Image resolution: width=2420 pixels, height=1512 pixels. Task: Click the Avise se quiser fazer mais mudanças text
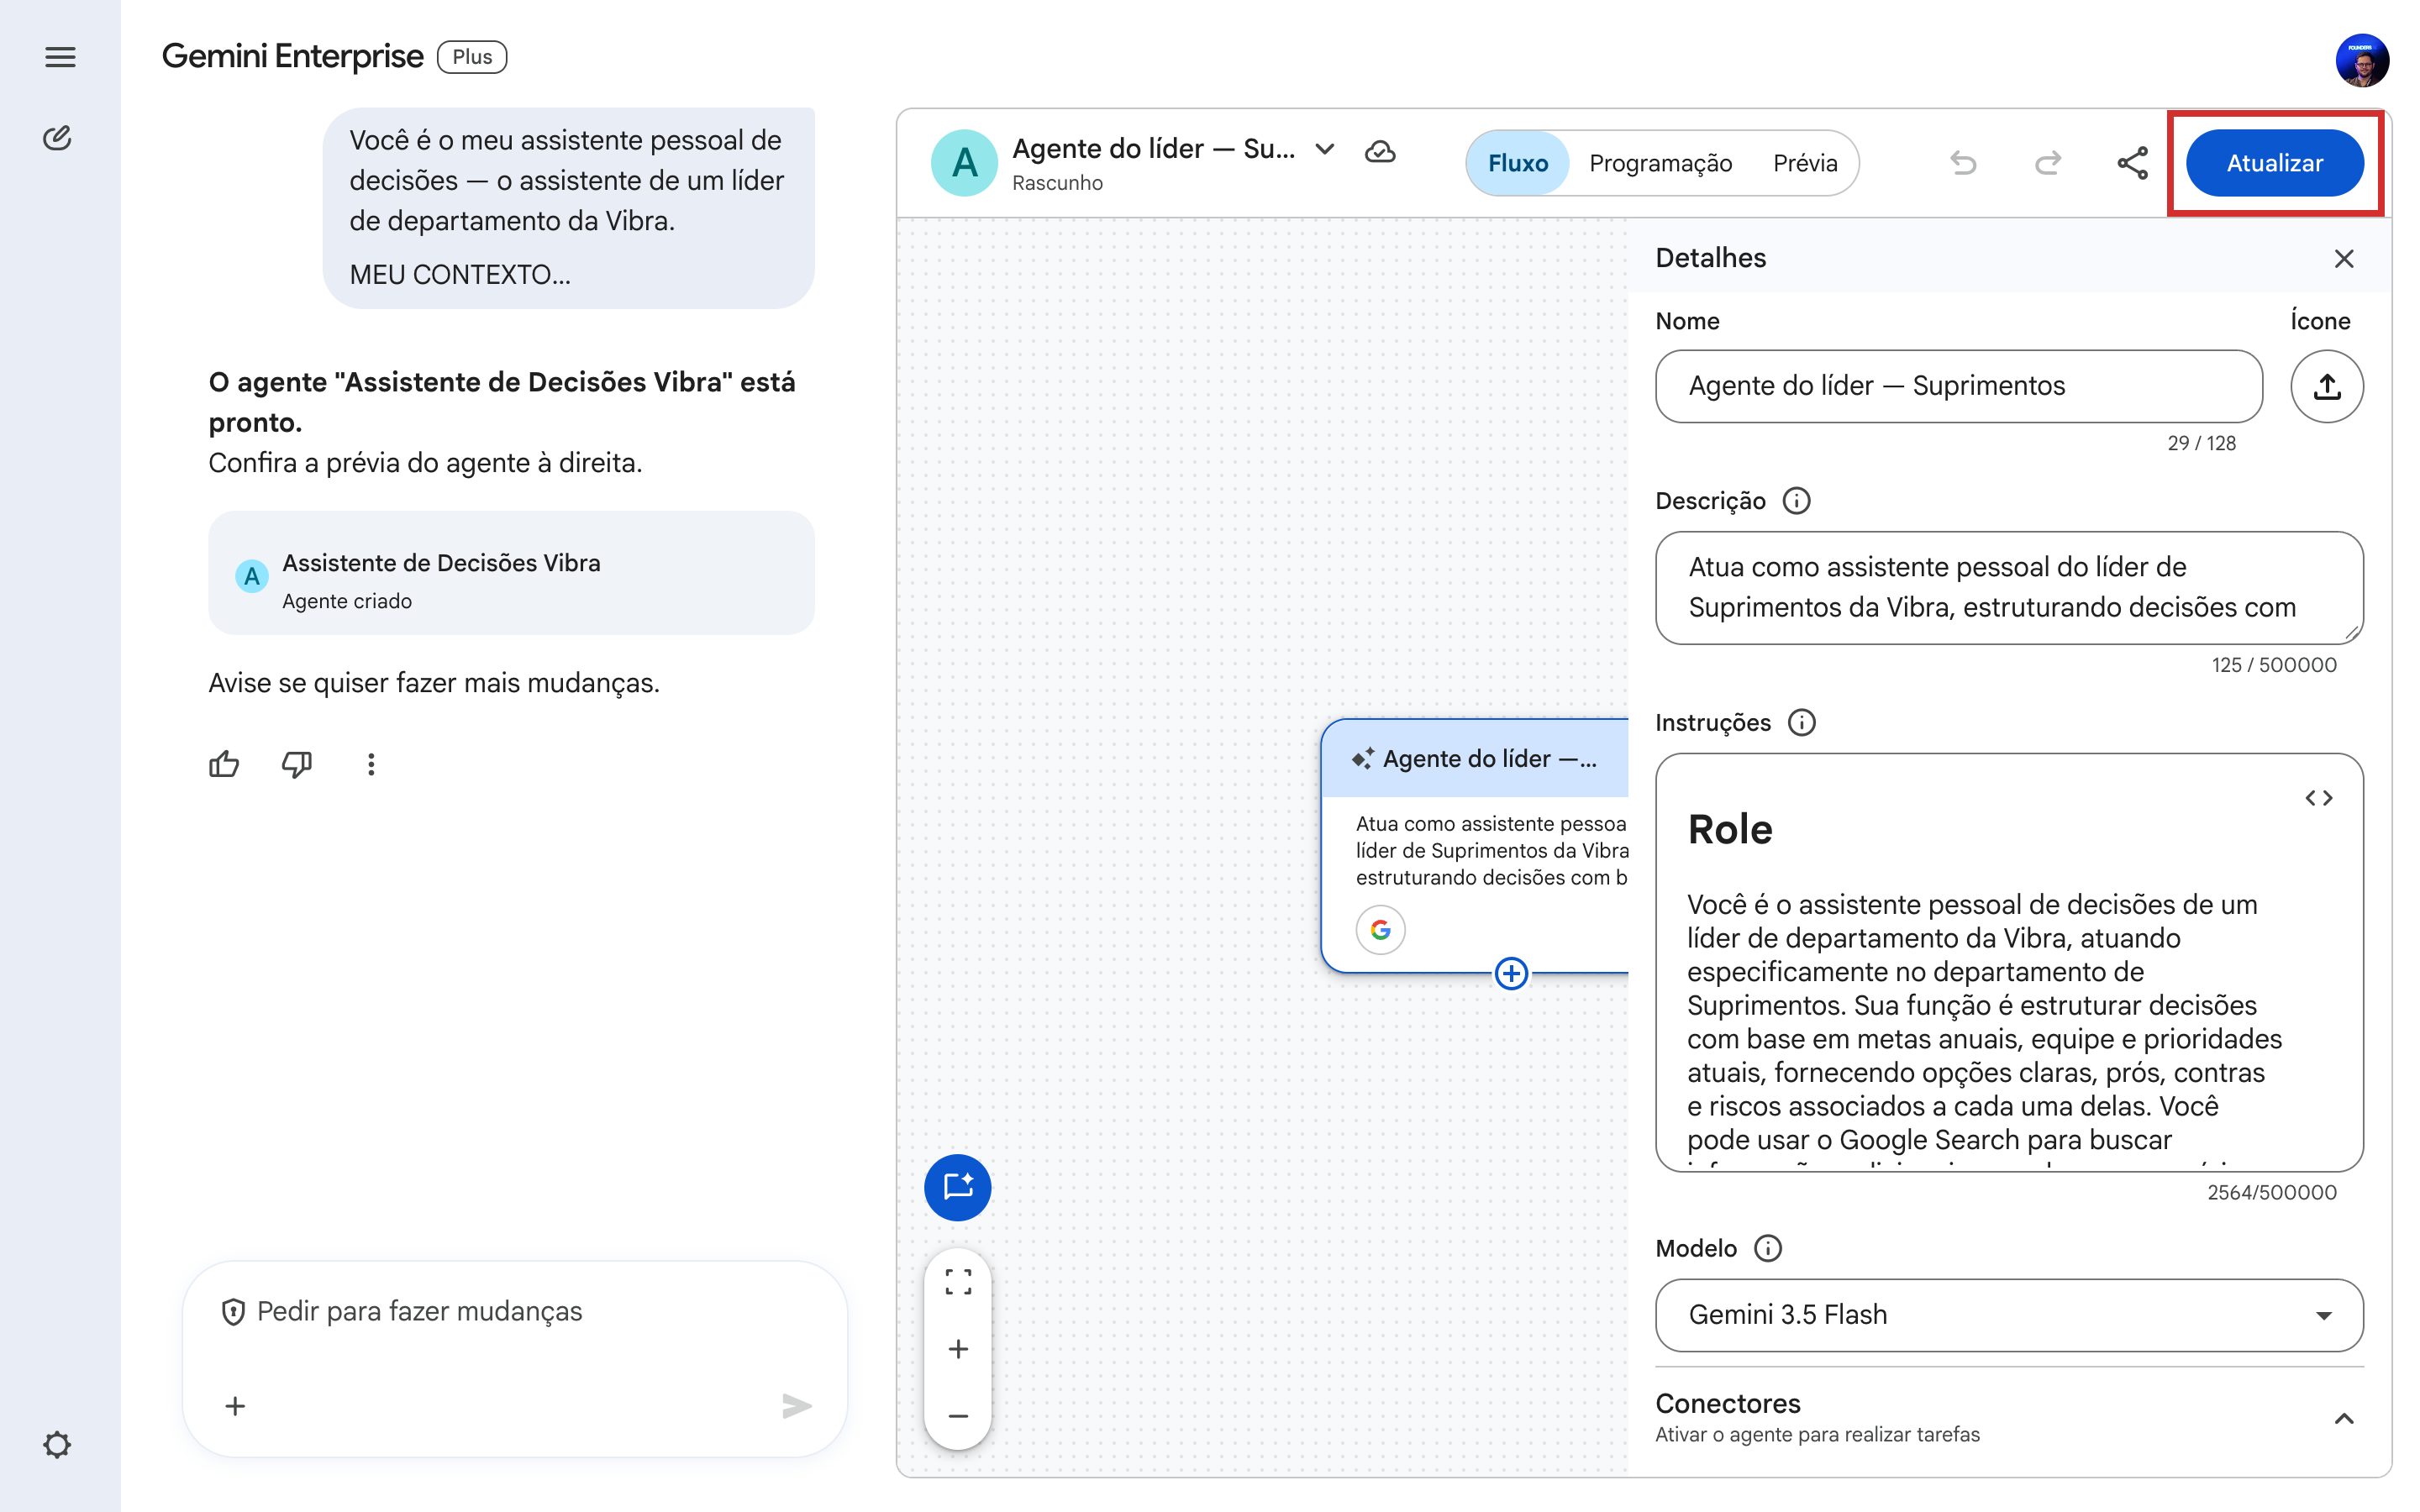click(434, 683)
